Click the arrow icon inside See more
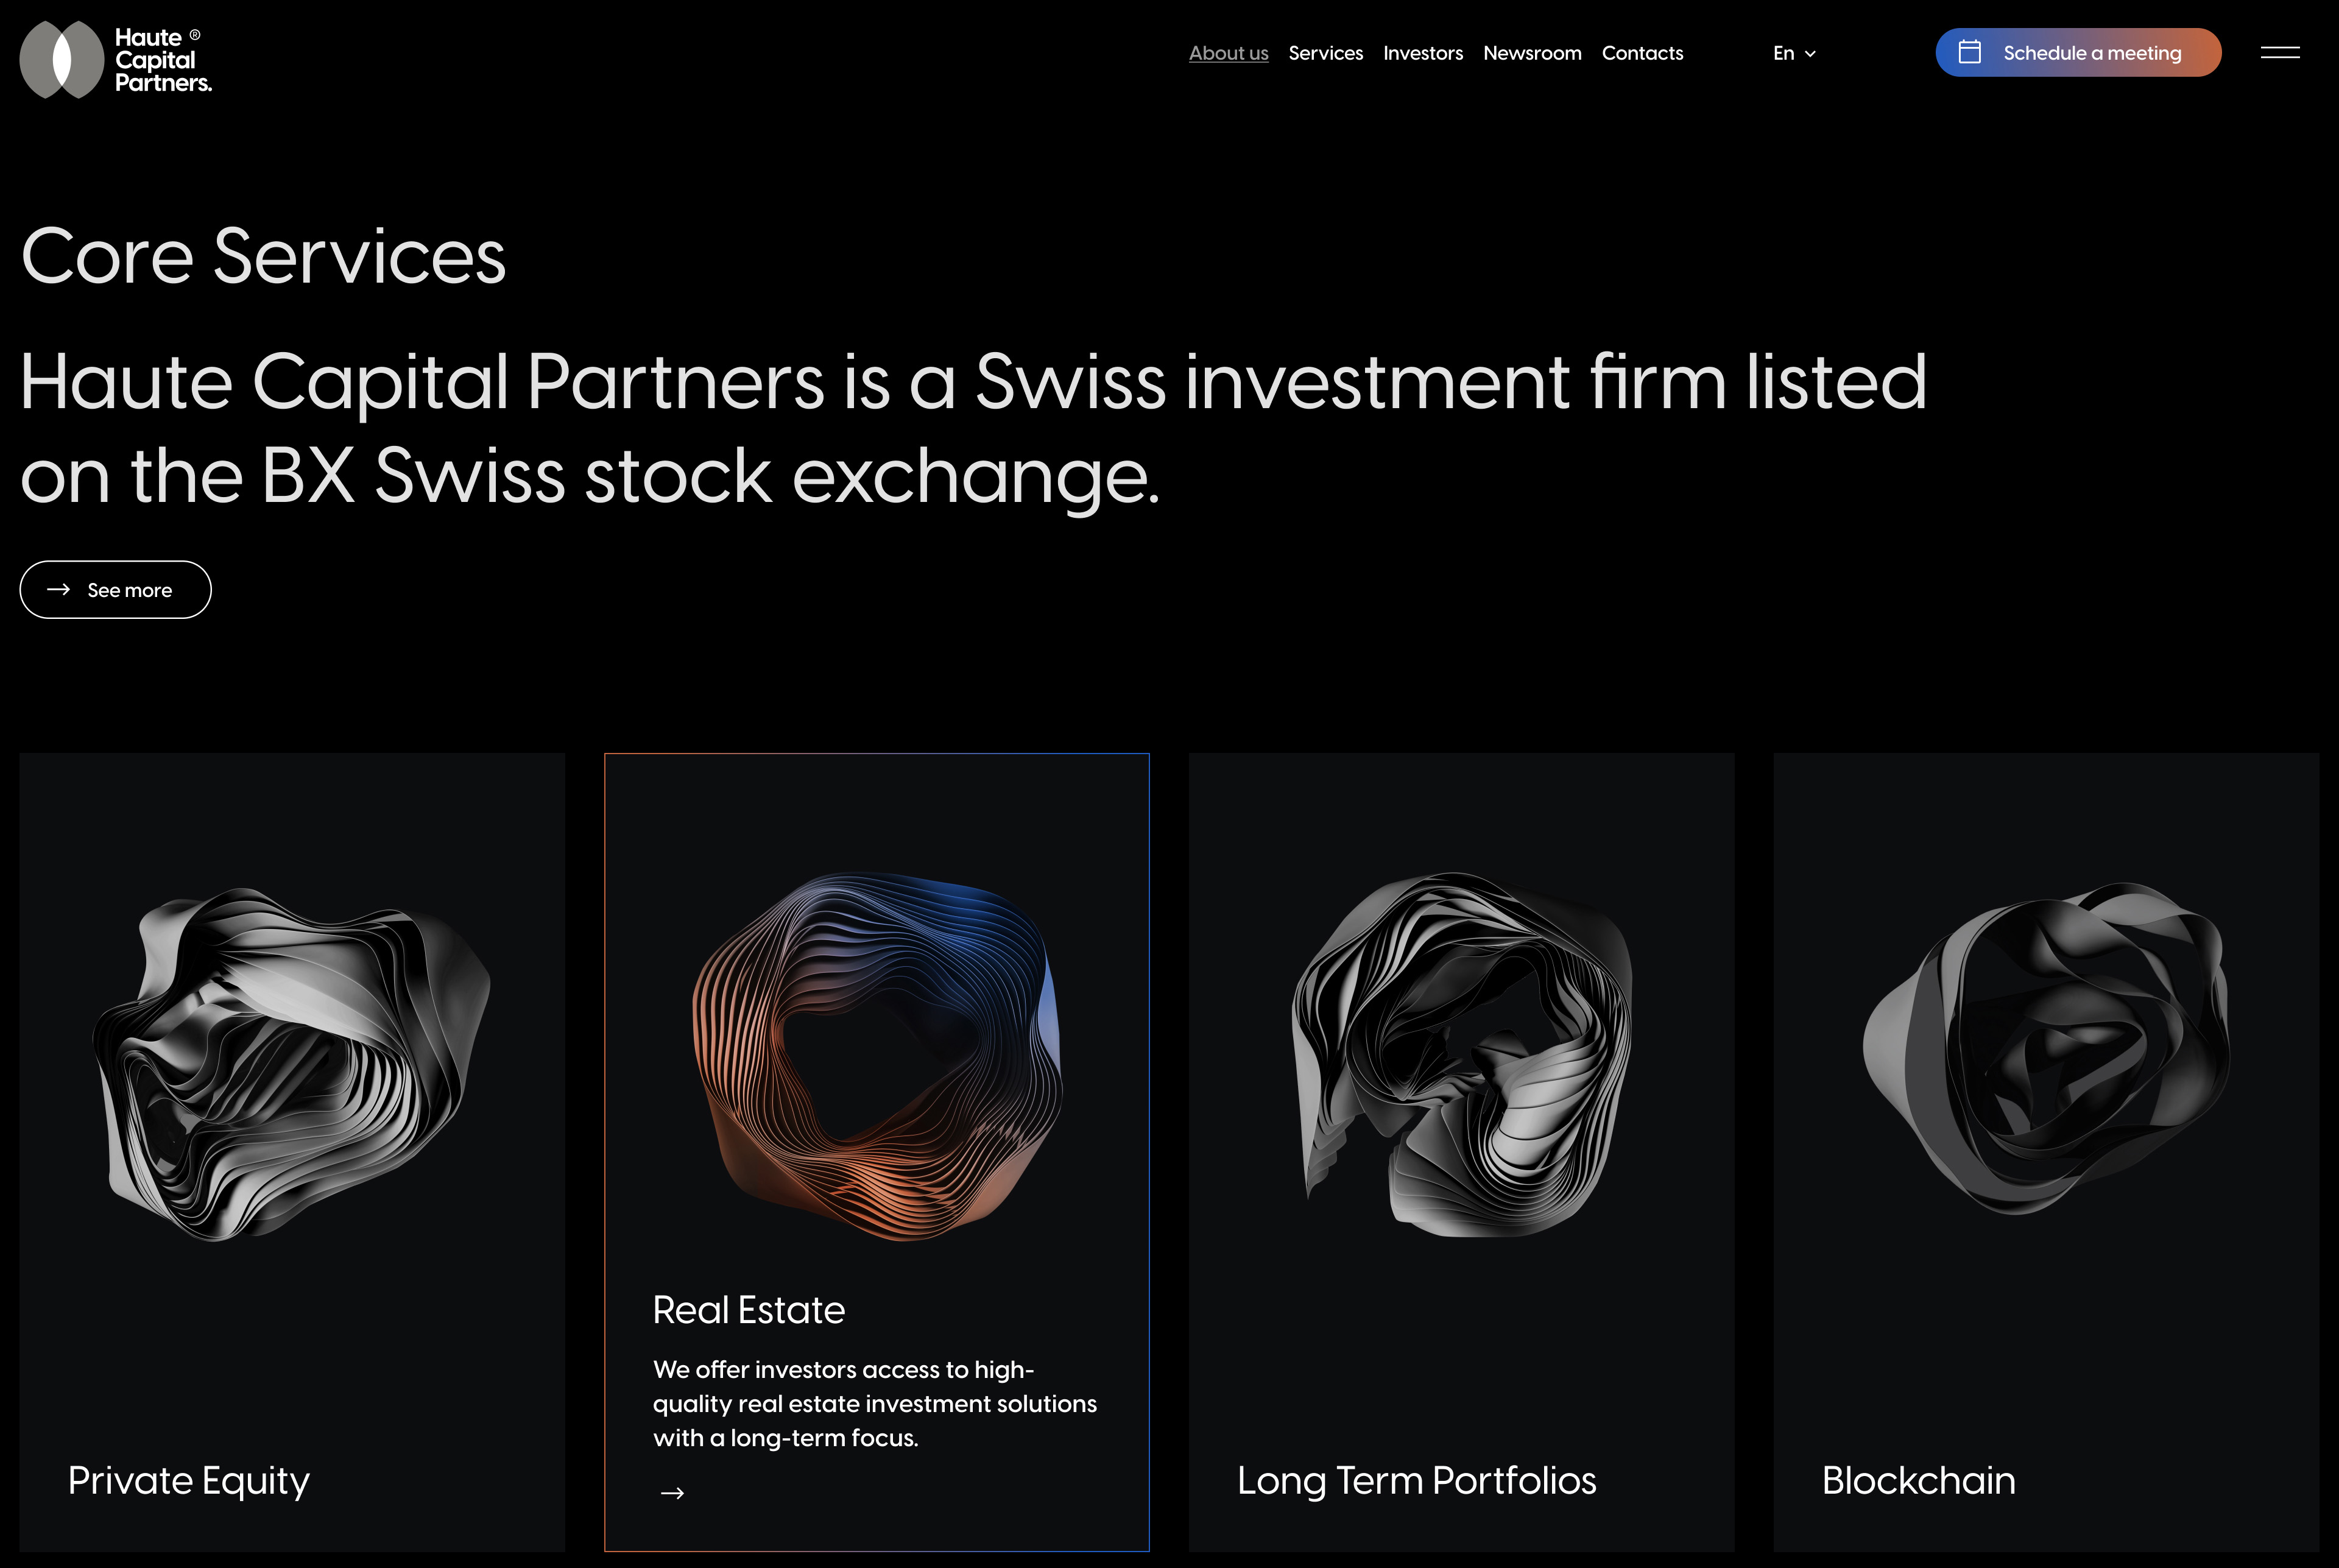The image size is (2339, 1568). (x=59, y=590)
